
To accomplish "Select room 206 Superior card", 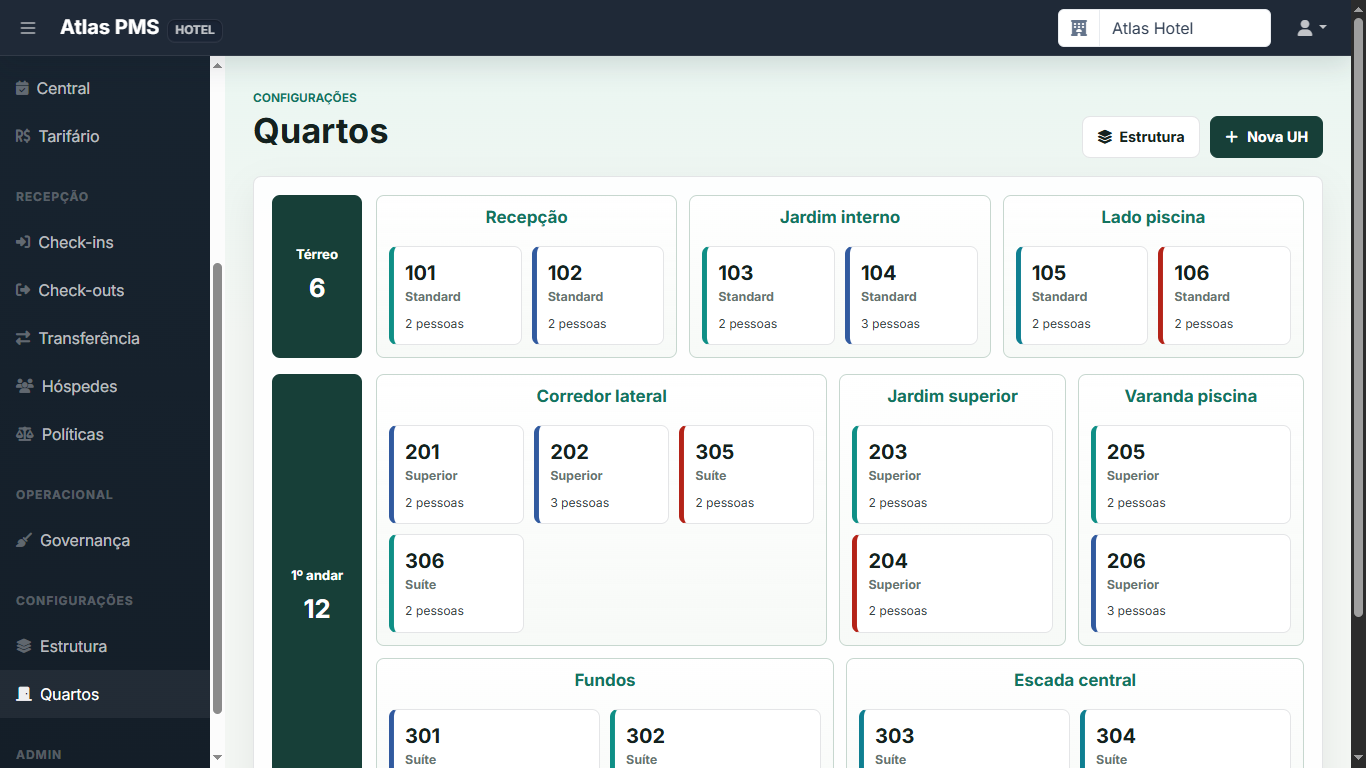I will point(1191,584).
